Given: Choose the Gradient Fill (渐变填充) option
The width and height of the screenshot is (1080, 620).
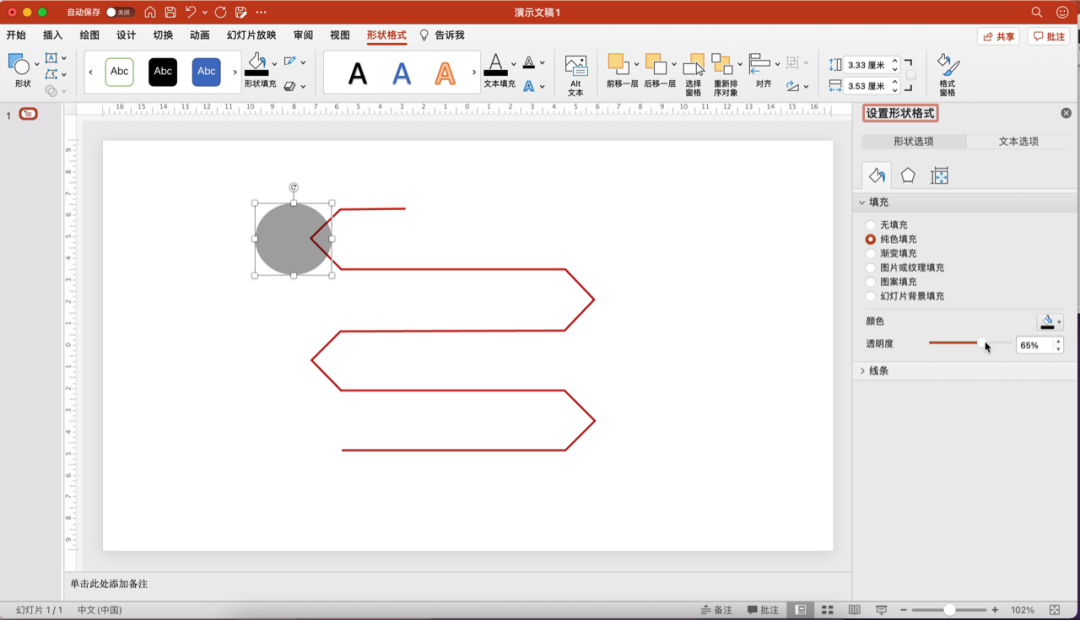Looking at the screenshot, I should tap(871, 254).
